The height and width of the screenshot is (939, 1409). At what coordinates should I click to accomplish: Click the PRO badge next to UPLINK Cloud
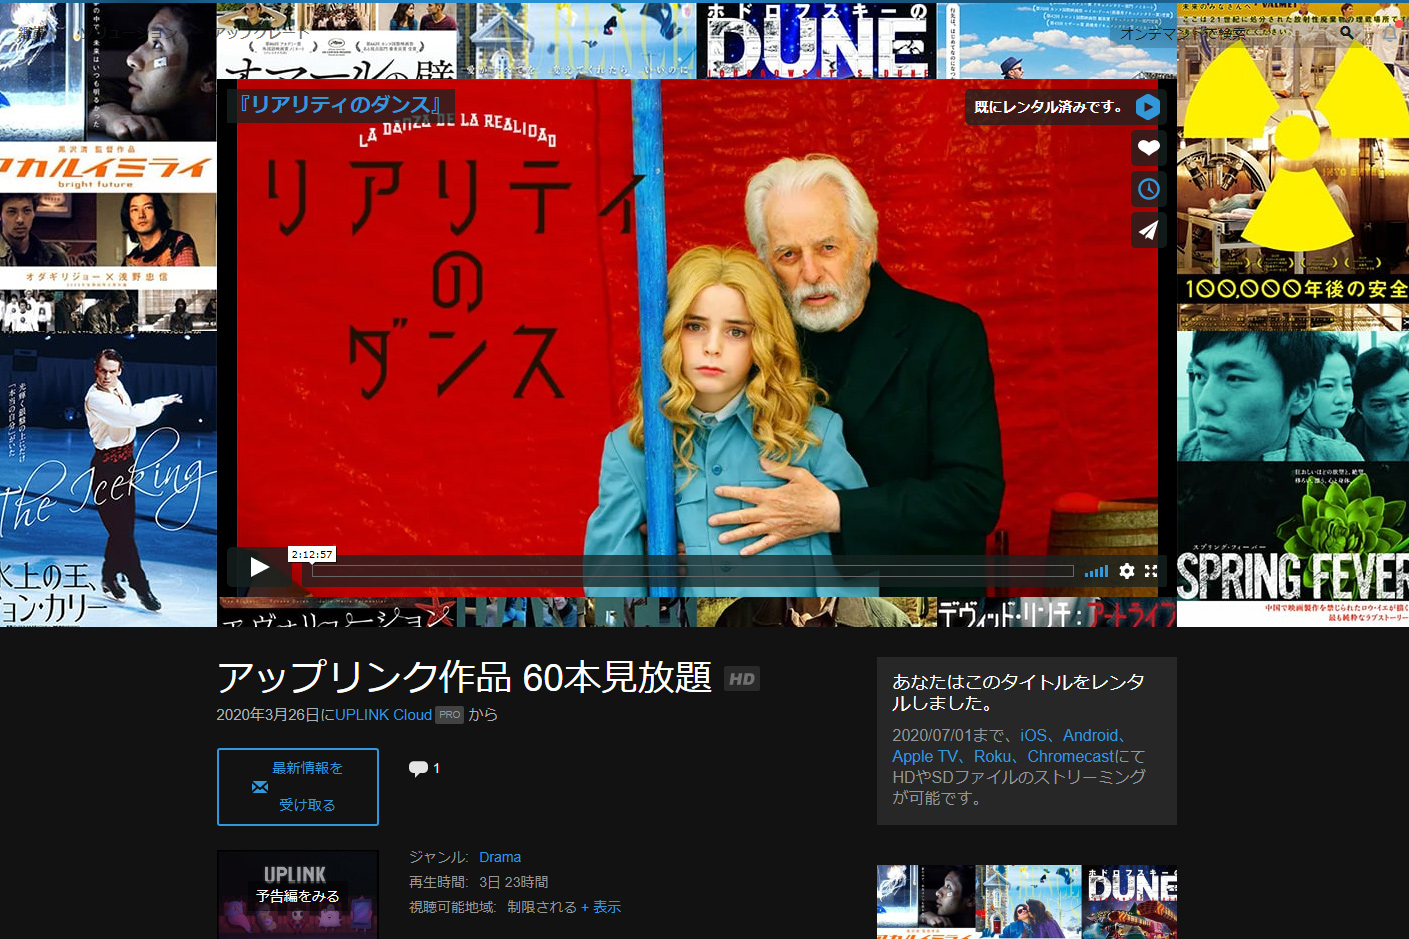450,715
